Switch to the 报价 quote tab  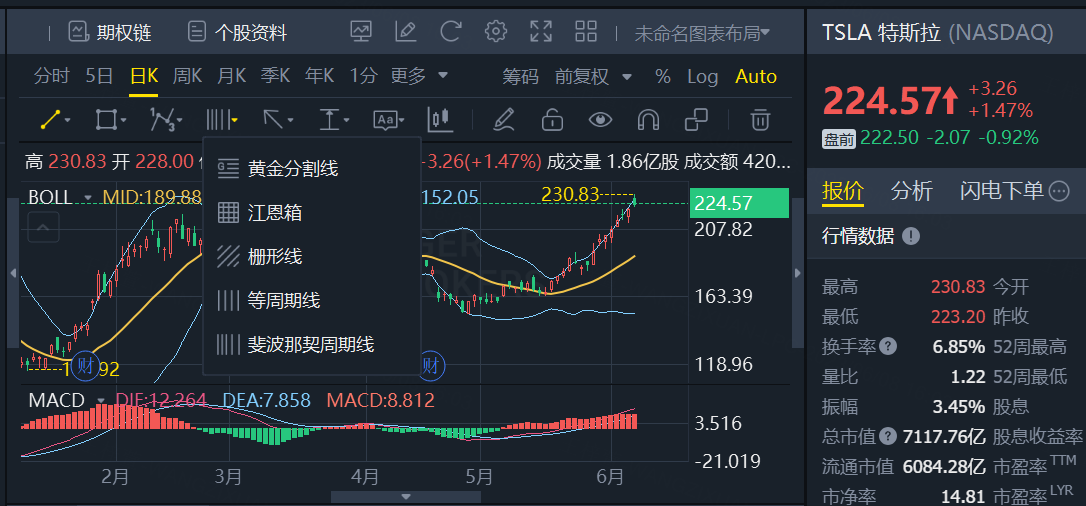point(843,191)
